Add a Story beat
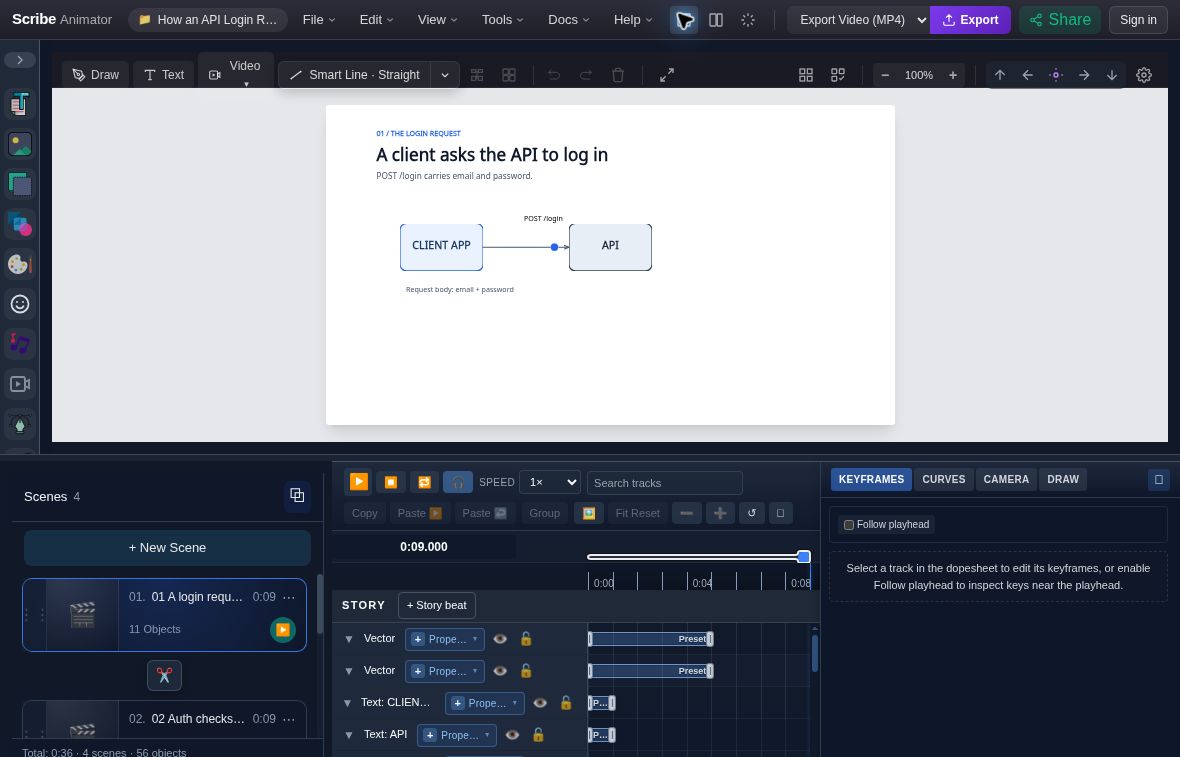This screenshot has height=757, width=1180. pos(436,605)
